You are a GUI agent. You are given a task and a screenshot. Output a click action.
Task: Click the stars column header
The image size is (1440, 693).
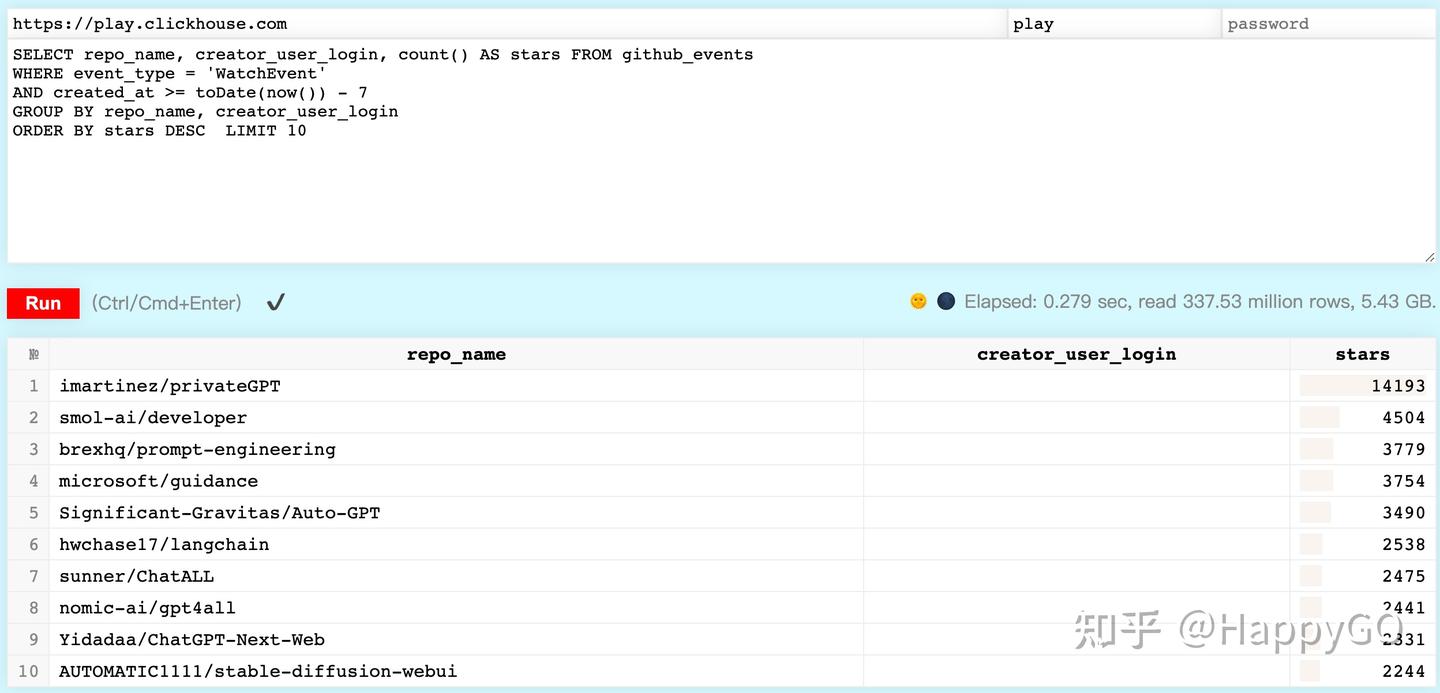coord(1362,354)
